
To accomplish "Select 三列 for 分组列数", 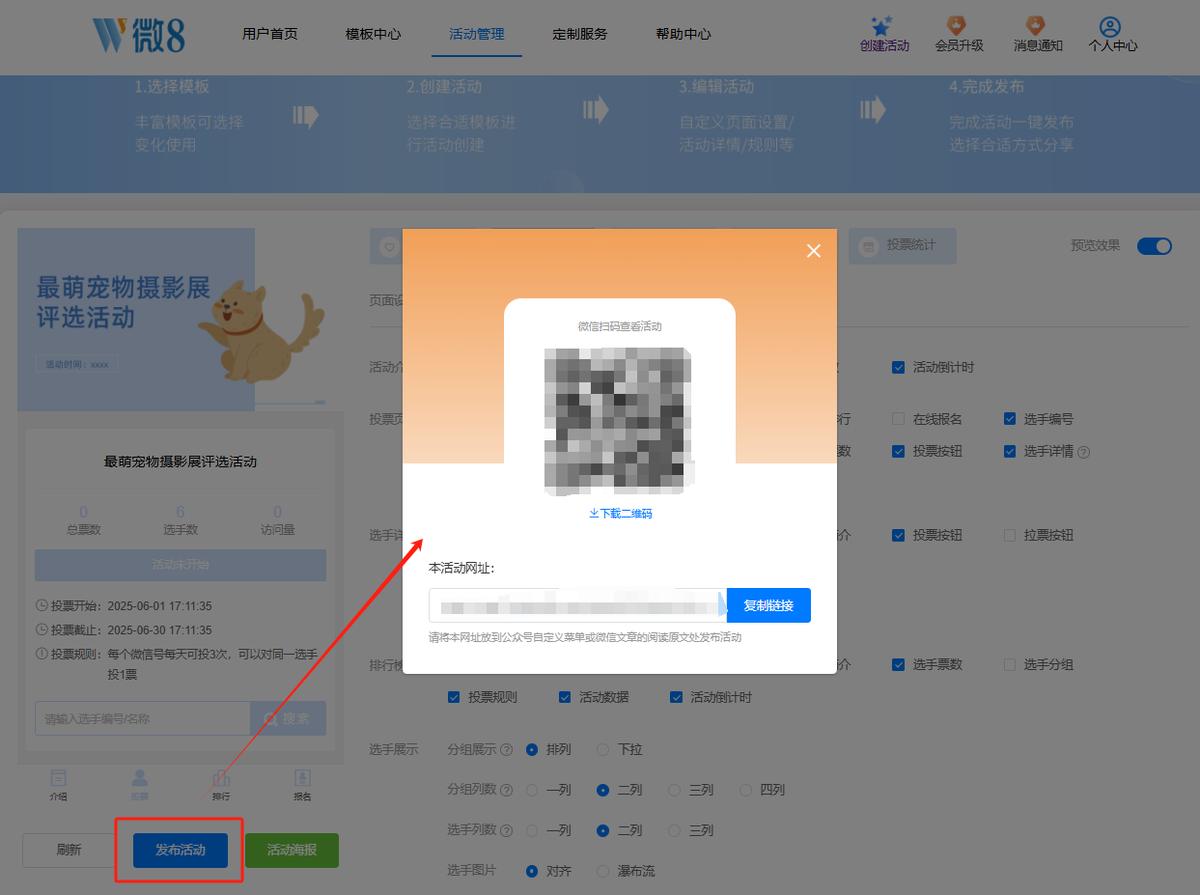I will coord(675,790).
